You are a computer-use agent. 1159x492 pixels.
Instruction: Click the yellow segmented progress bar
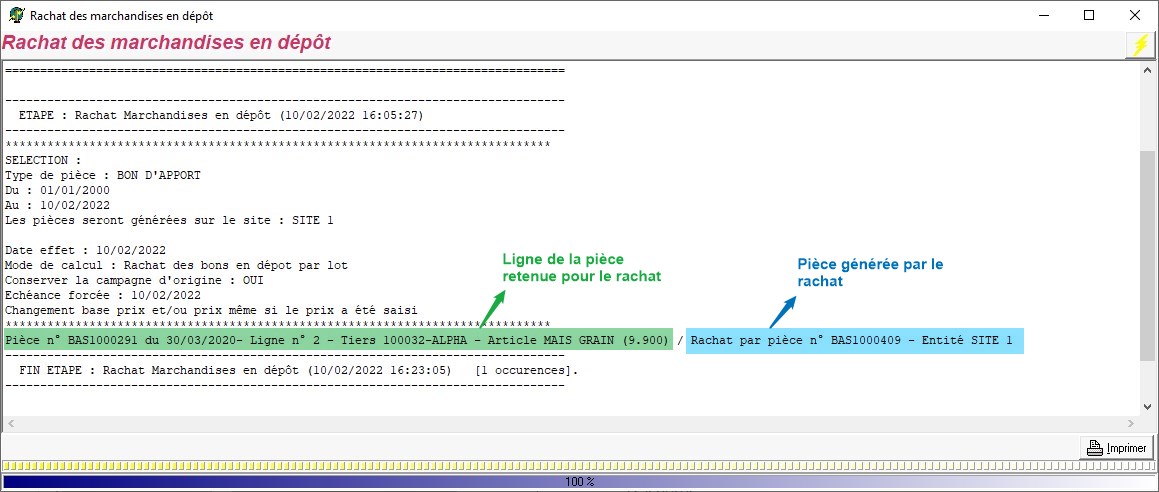pos(578,466)
